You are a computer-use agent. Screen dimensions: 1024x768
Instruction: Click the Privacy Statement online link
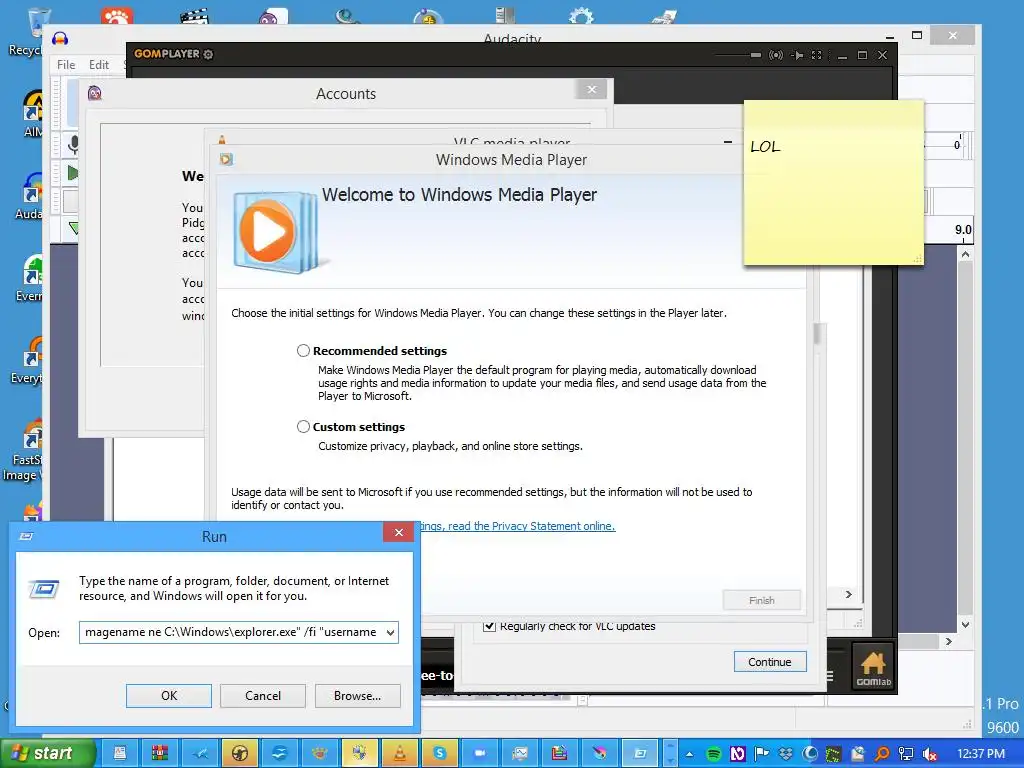pos(516,526)
